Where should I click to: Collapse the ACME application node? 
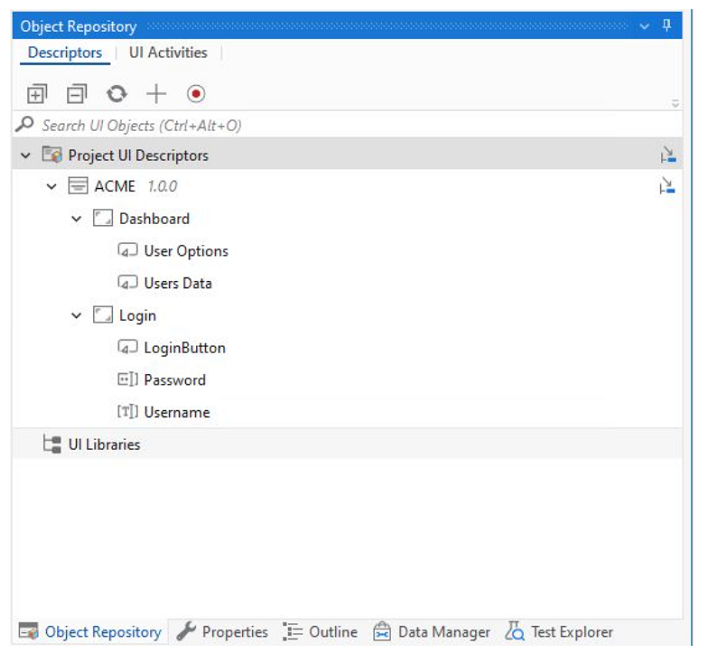52,187
